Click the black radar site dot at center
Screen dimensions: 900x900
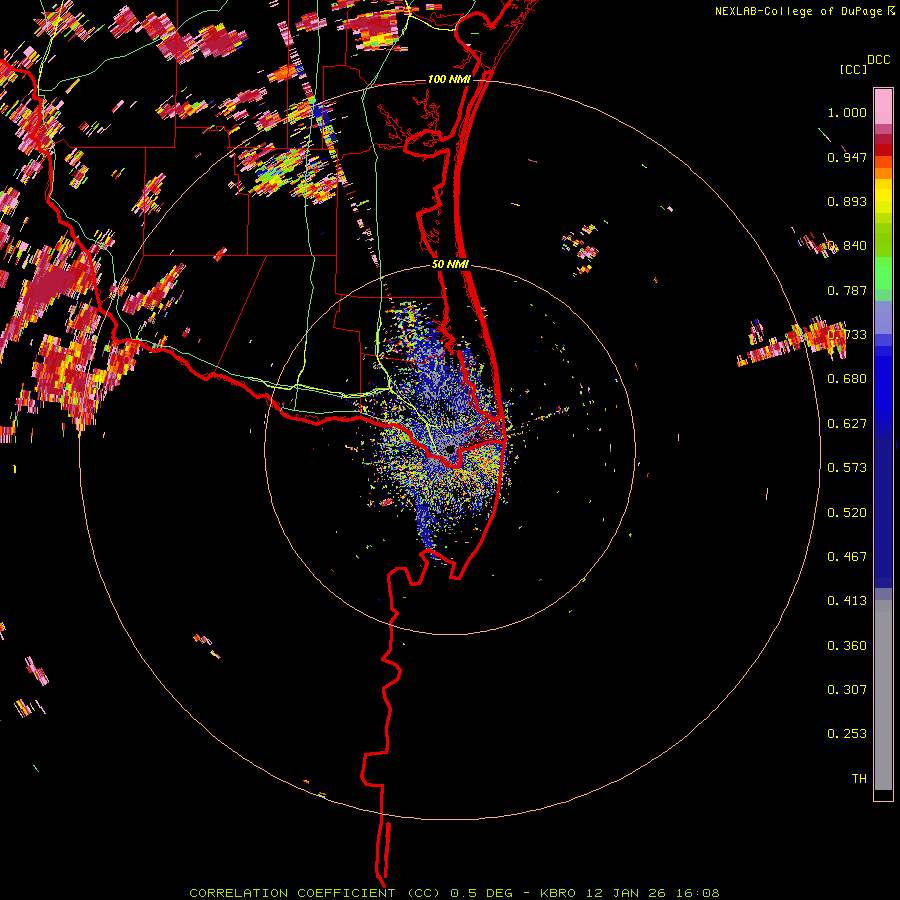pos(450,449)
